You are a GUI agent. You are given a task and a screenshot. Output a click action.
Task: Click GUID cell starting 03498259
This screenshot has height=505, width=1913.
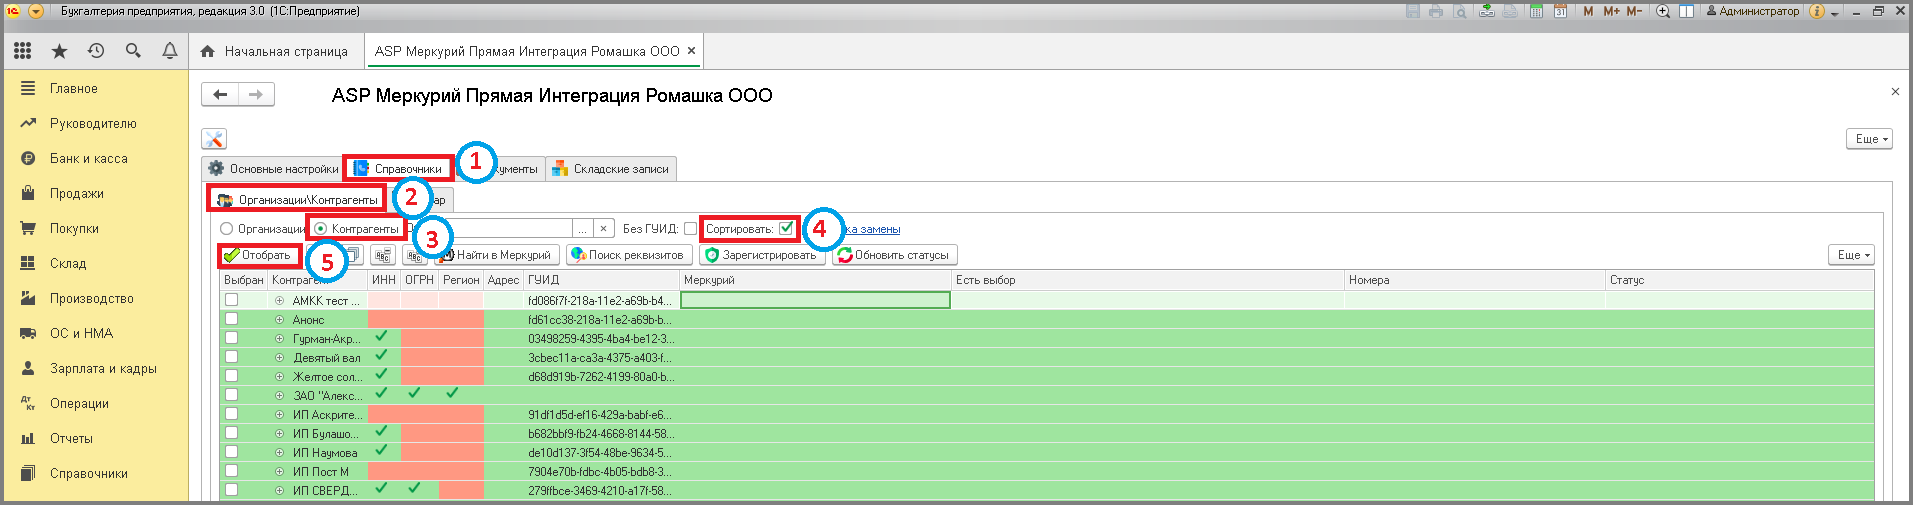602,339
